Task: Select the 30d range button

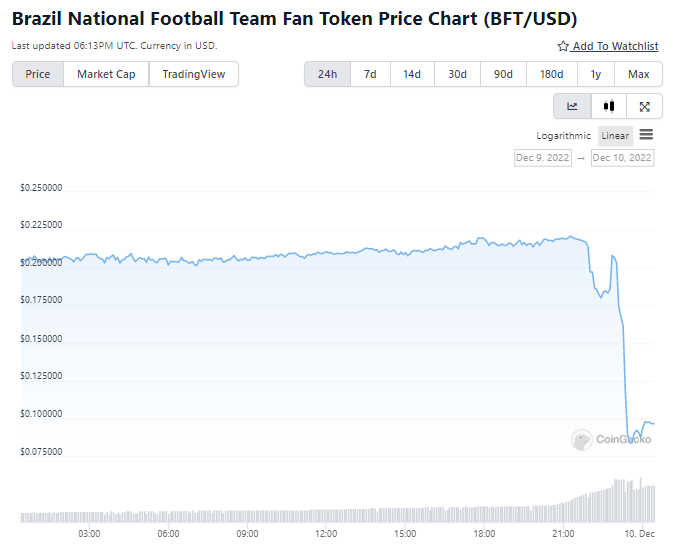Action: 458,74
